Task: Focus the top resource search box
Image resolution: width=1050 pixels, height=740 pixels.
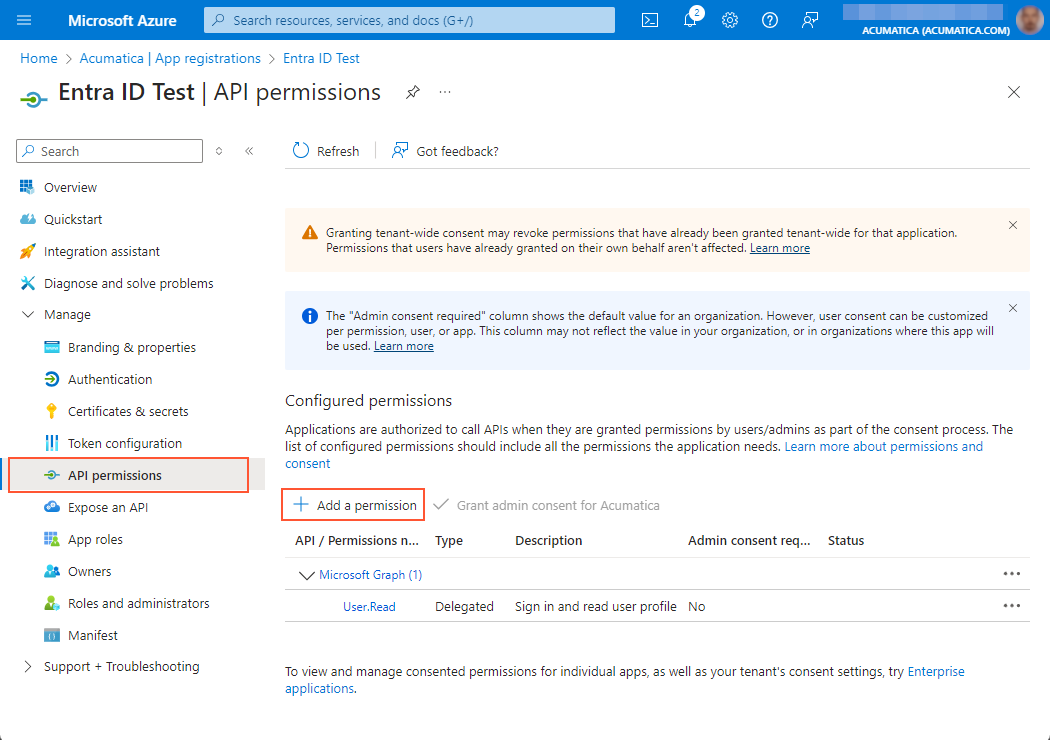Action: point(410,20)
